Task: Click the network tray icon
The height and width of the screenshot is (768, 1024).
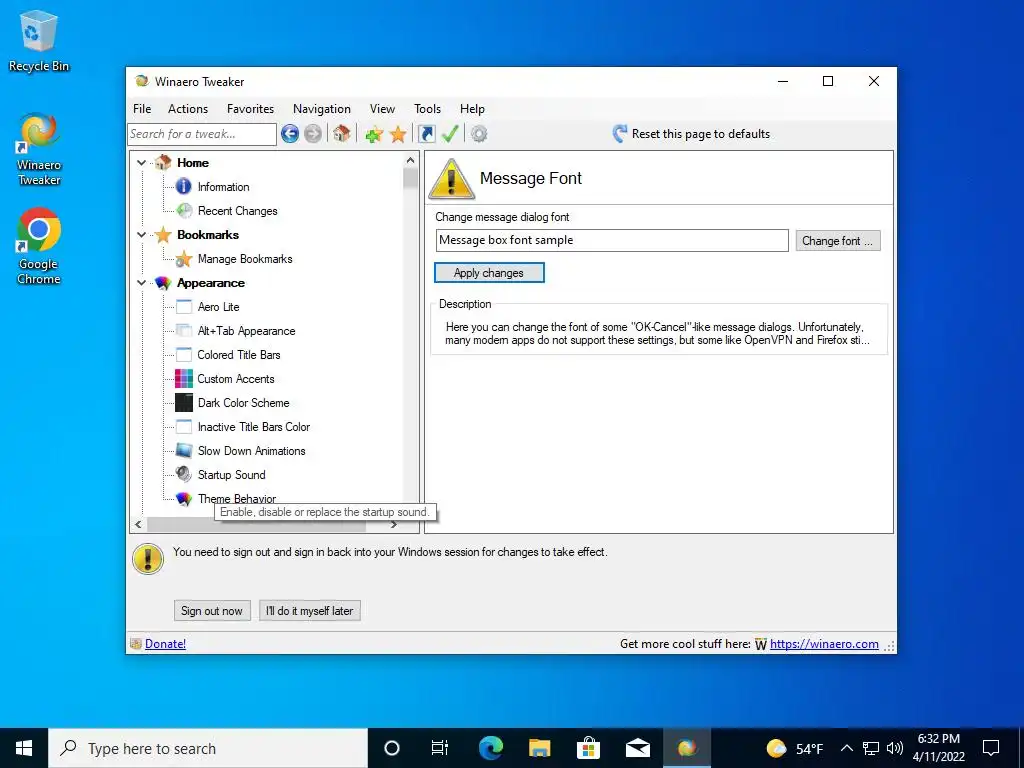Action: tap(871, 748)
